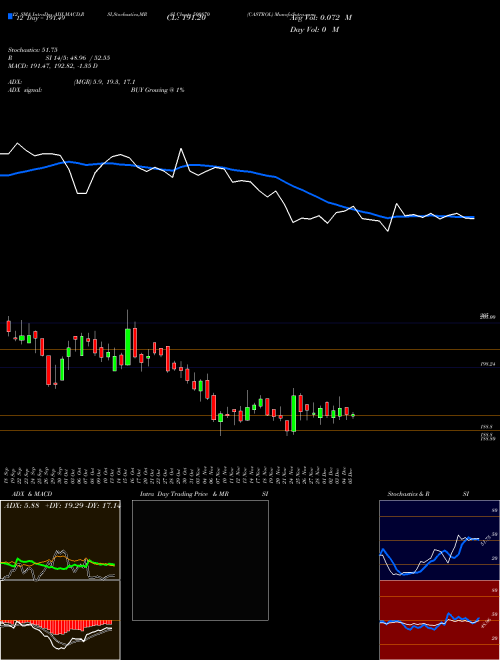Click the 'Avg Vol: 0.072 M' value
This screenshot has height=660, width=500.
pyautogui.click(x=321, y=18)
